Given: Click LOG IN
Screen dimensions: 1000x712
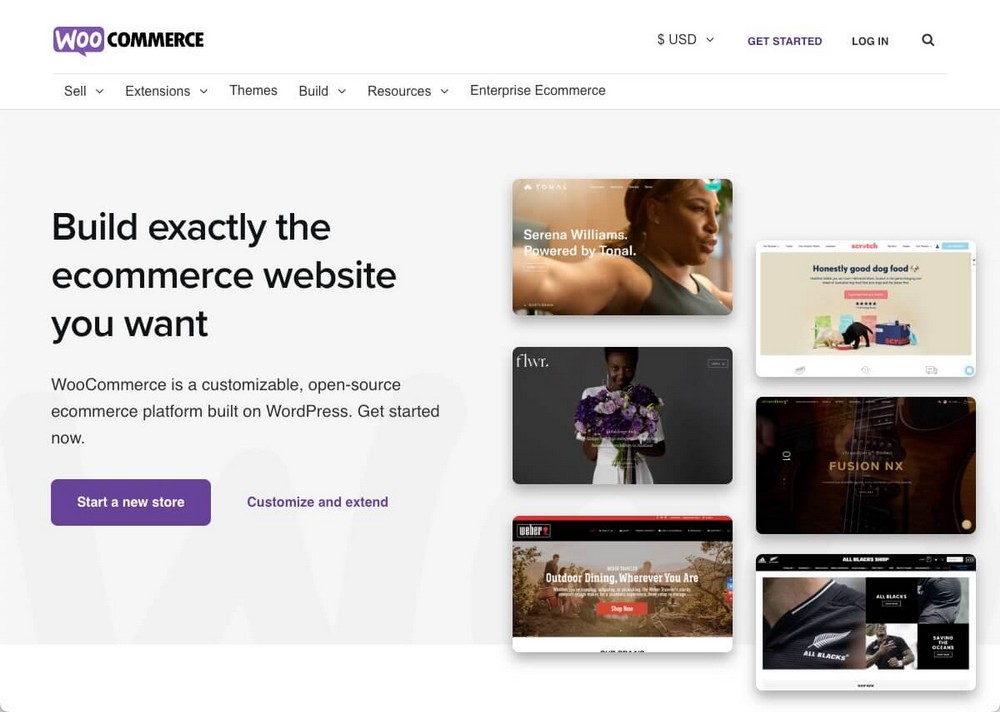Looking at the screenshot, I should click(x=869, y=41).
